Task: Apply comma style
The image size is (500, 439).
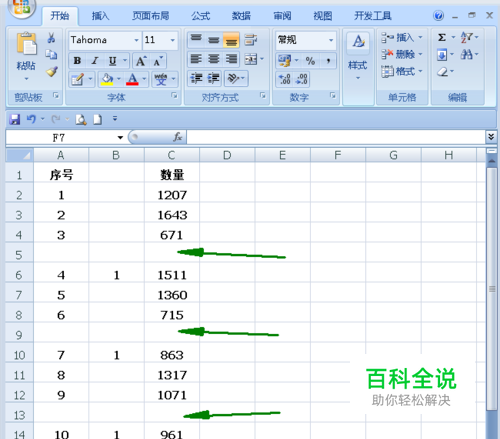Action: 328,61
